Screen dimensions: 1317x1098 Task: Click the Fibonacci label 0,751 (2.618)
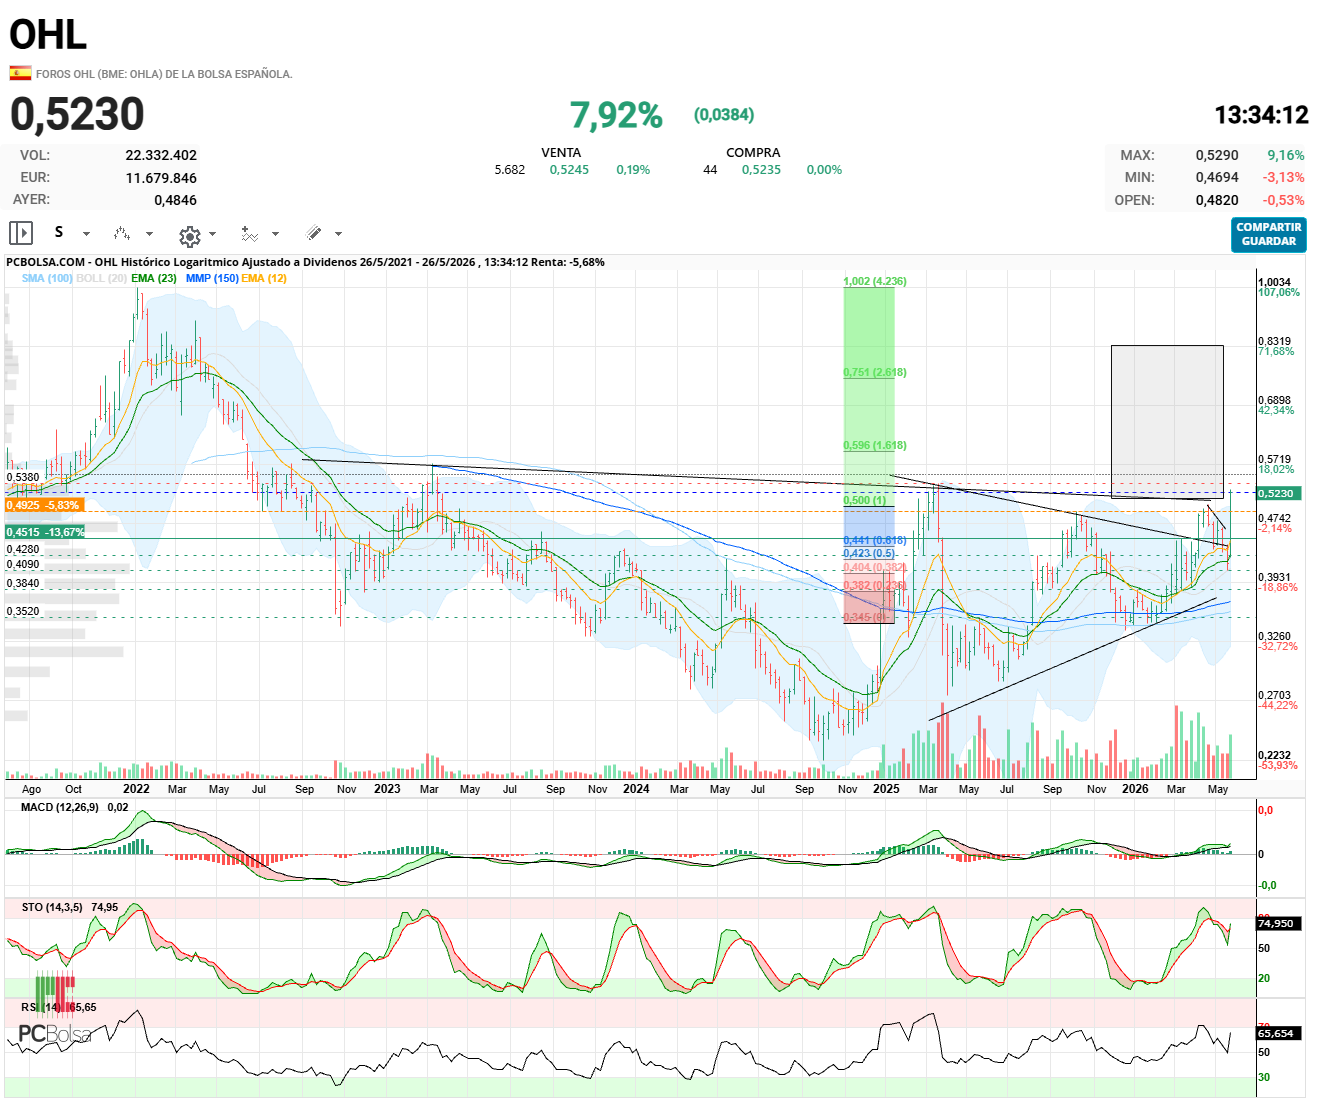point(875,372)
